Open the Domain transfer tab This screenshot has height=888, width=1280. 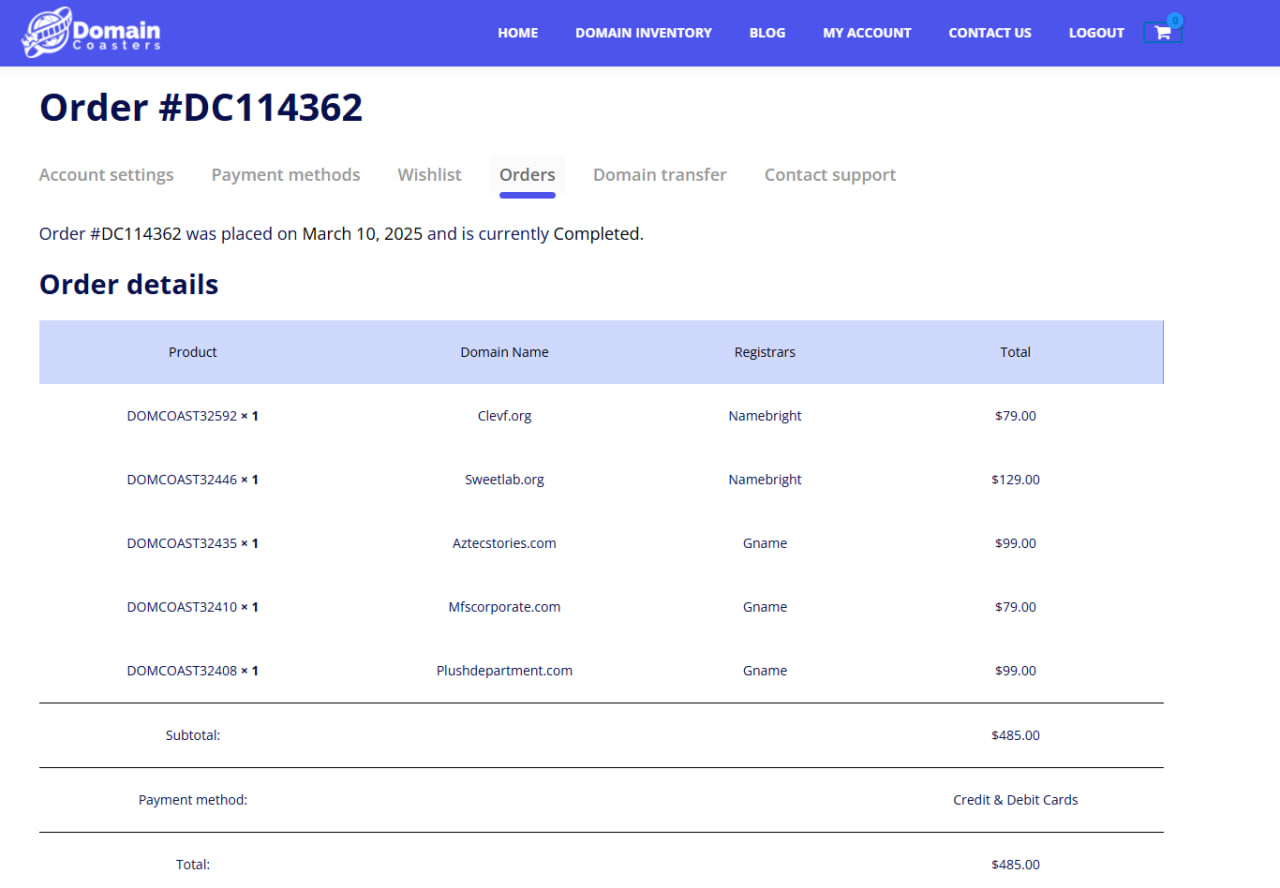660,175
